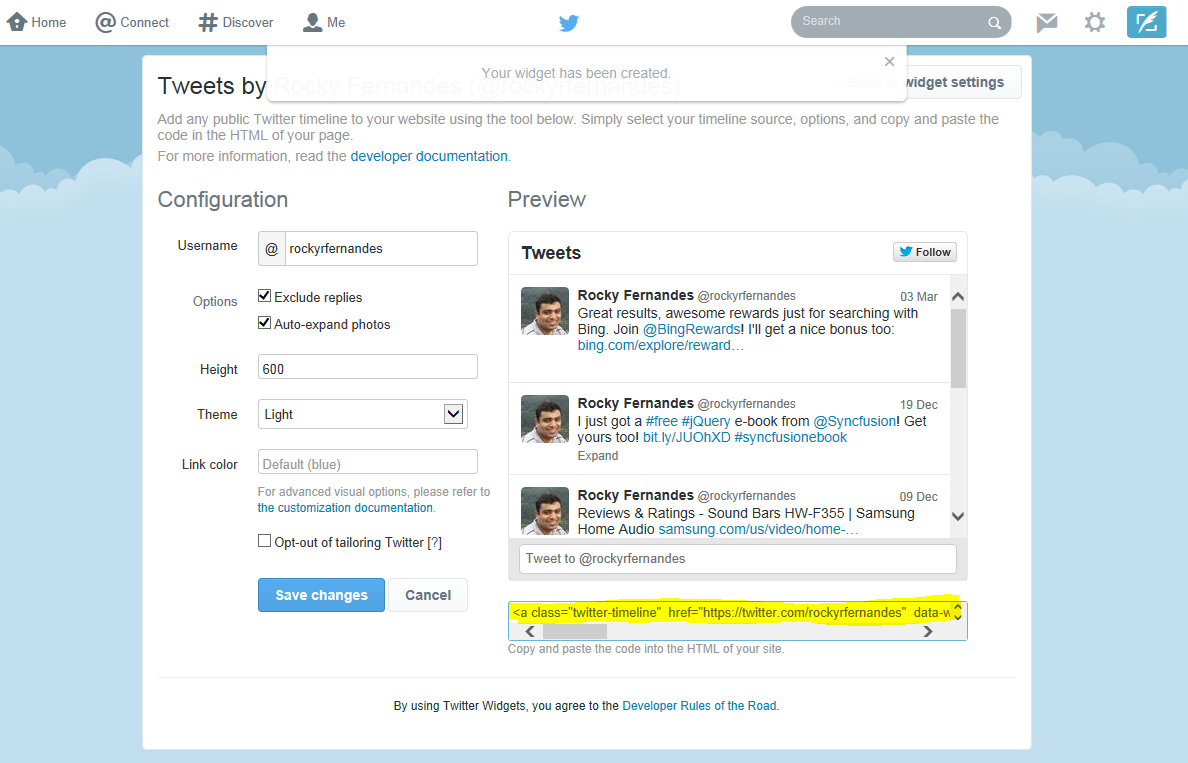This screenshot has width=1188, height=763.
Task: Open the @Syncfusion mention
Action: (855, 421)
